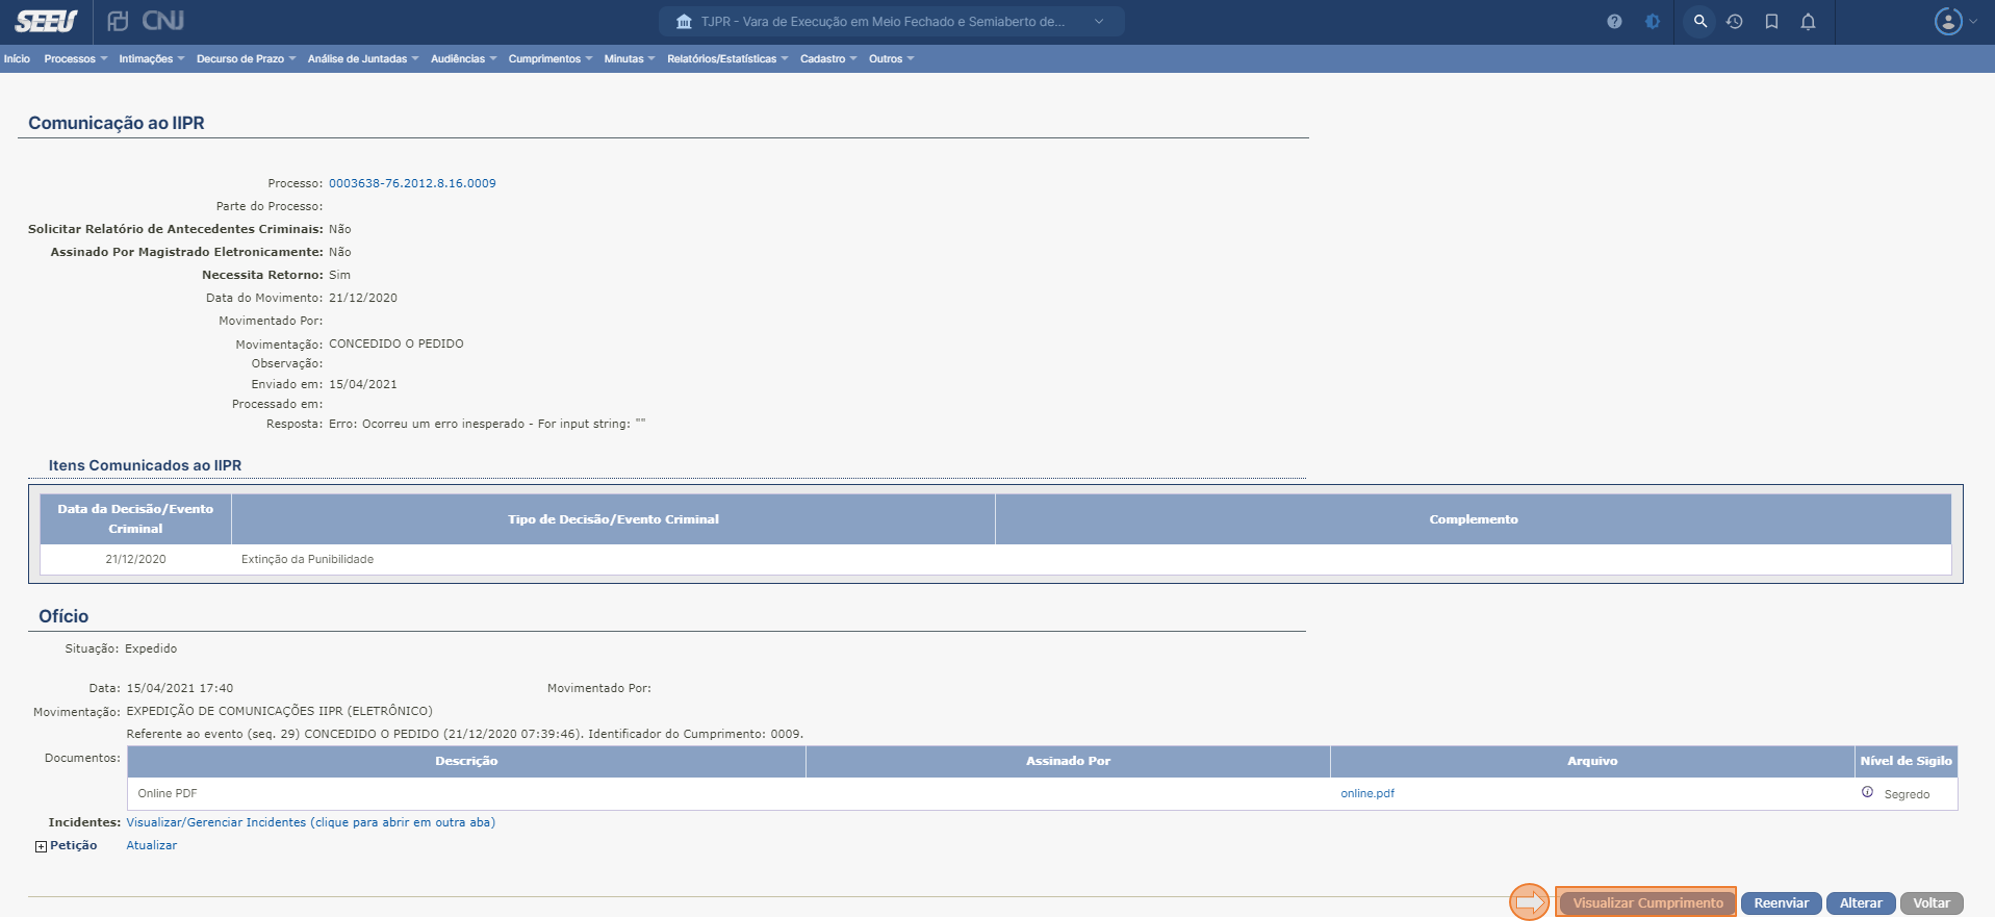Screen dimensions: 1995x921
Task: Open the TJPR court unit selector dropdown
Action: [891, 21]
